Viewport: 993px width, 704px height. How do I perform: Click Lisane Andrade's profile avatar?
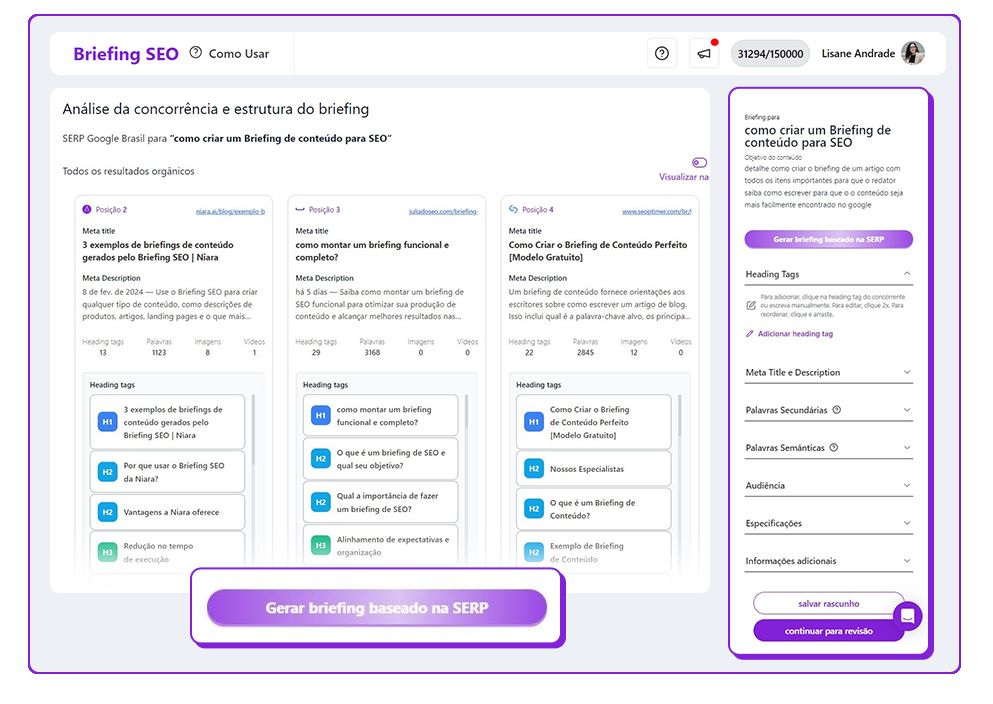pyautogui.click(x=912, y=54)
